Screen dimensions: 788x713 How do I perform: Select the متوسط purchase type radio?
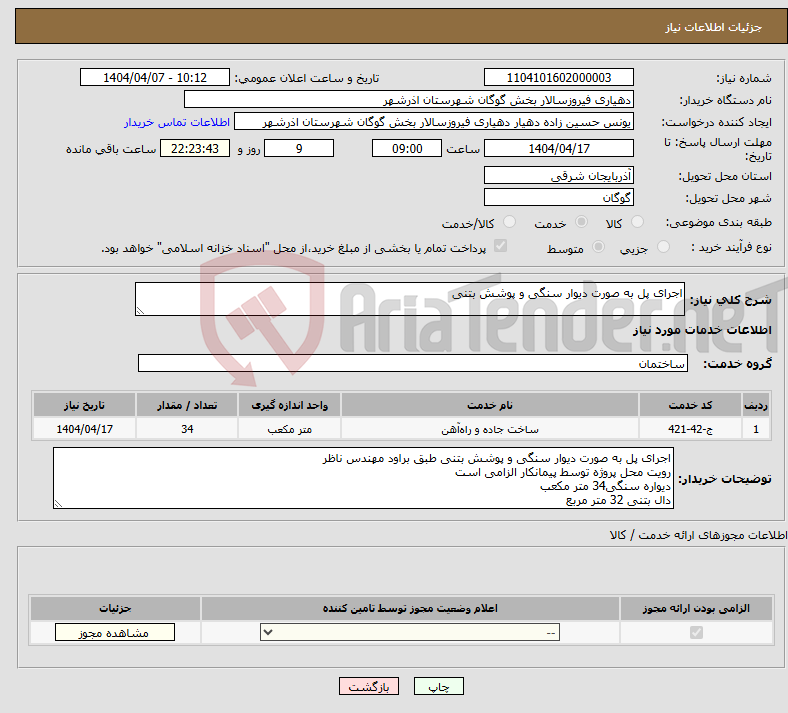point(598,246)
